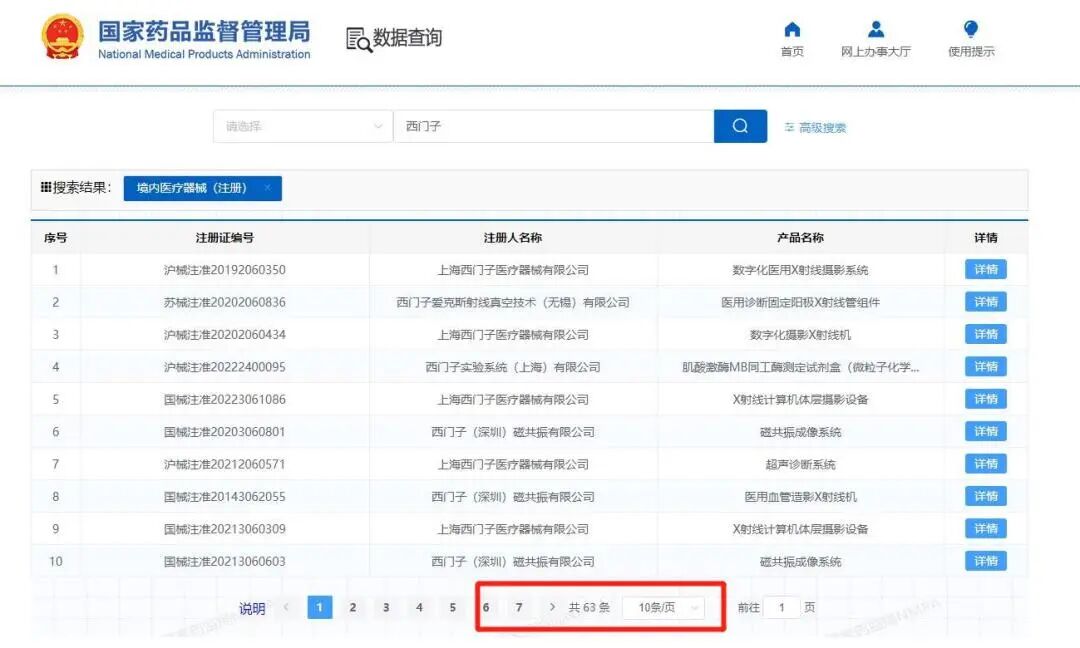
Task: Click the blue magnifier search button
Action: point(739,126)
